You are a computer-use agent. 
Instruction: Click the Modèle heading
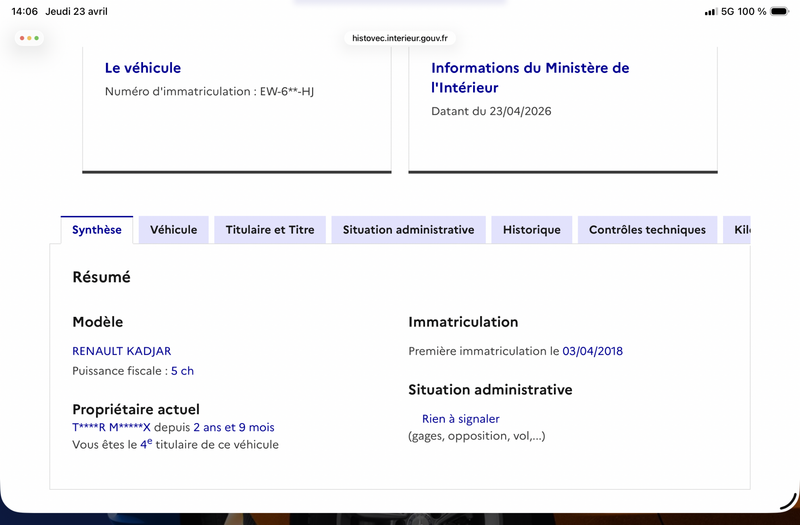click(97, 322)
